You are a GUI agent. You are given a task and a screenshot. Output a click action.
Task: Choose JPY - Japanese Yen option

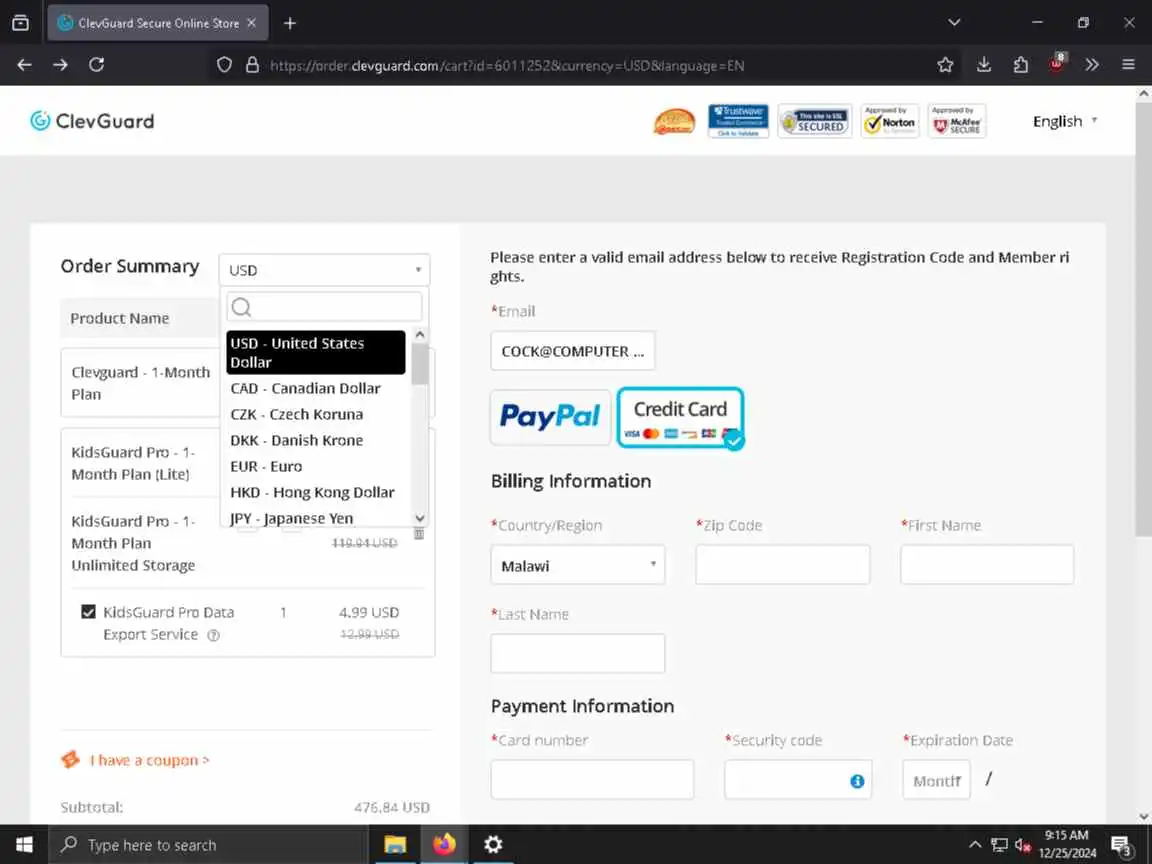[x=317, y=518]
